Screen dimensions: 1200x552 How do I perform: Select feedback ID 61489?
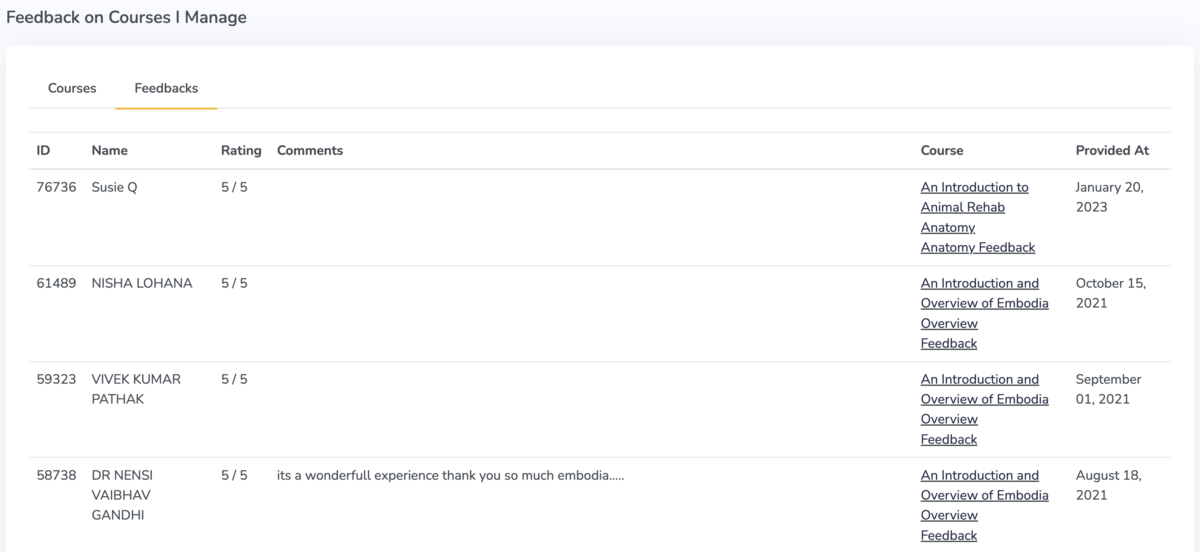[56, 283]
